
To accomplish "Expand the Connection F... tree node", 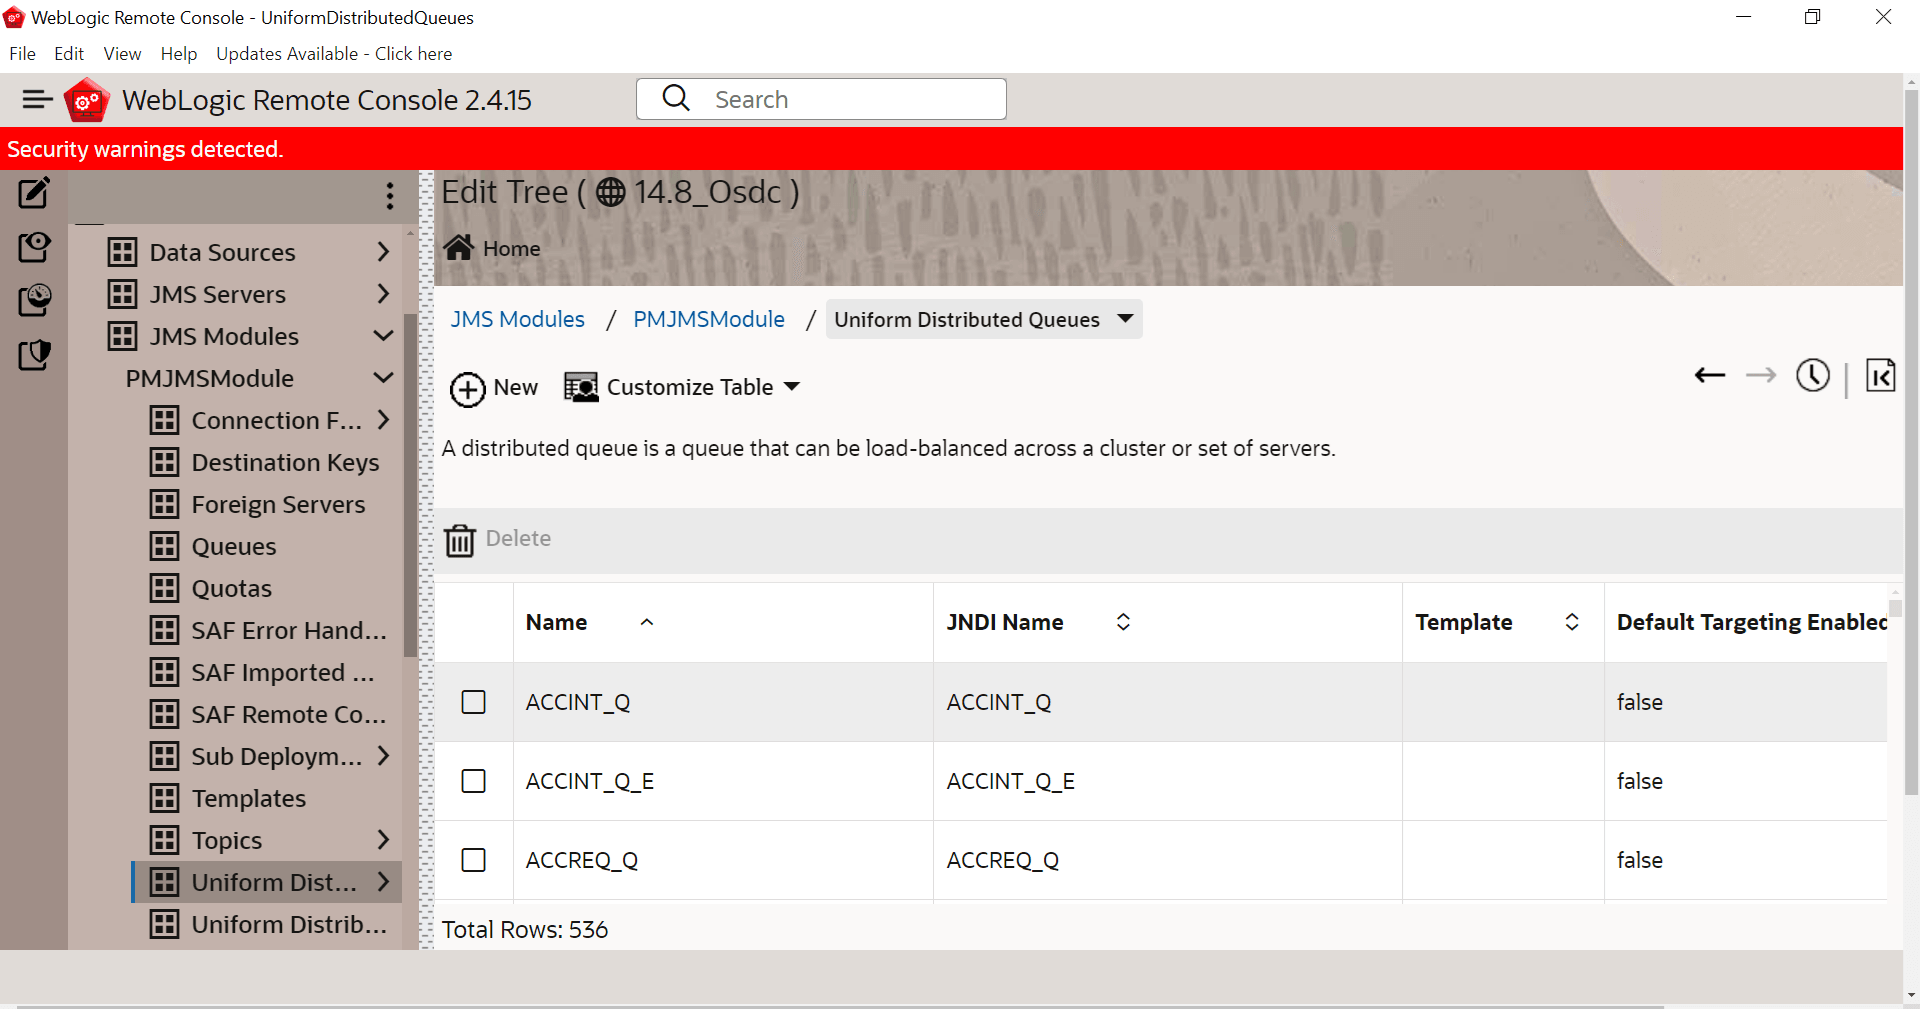I will tap(383, 420).
